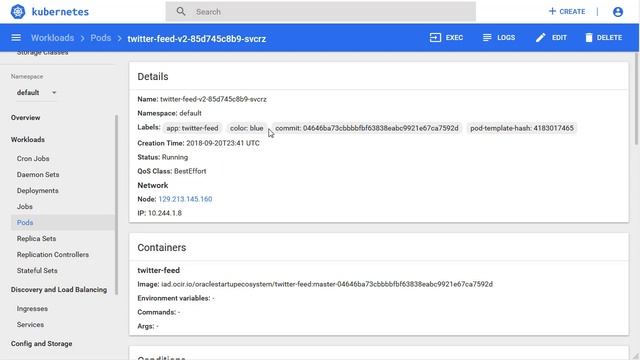Open Stateful Sets in sidebar
The image size is (640, 360).
click(37, 271)
